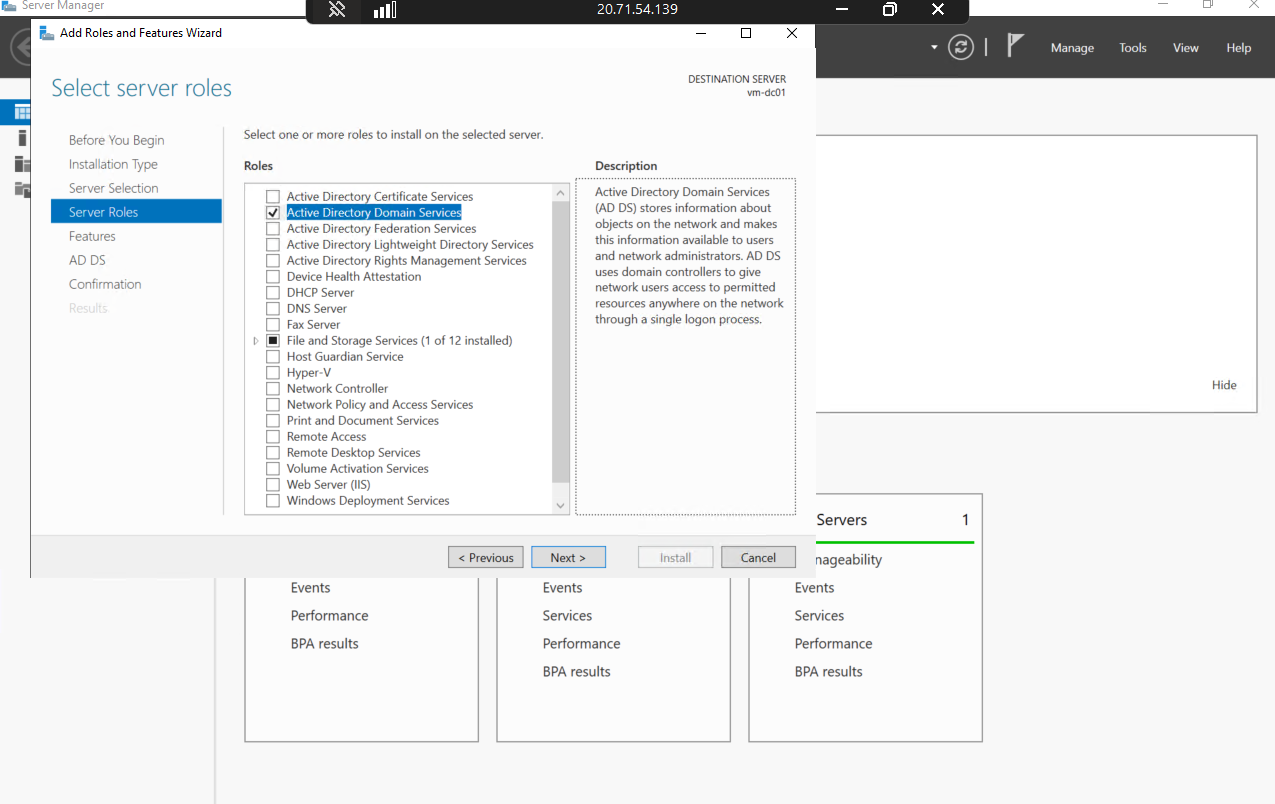Image resolution: width=1275 pixels, height=804 pixels.
Task: Tick the Web Server (IIS) checkbox
Action: click(273, 485)
